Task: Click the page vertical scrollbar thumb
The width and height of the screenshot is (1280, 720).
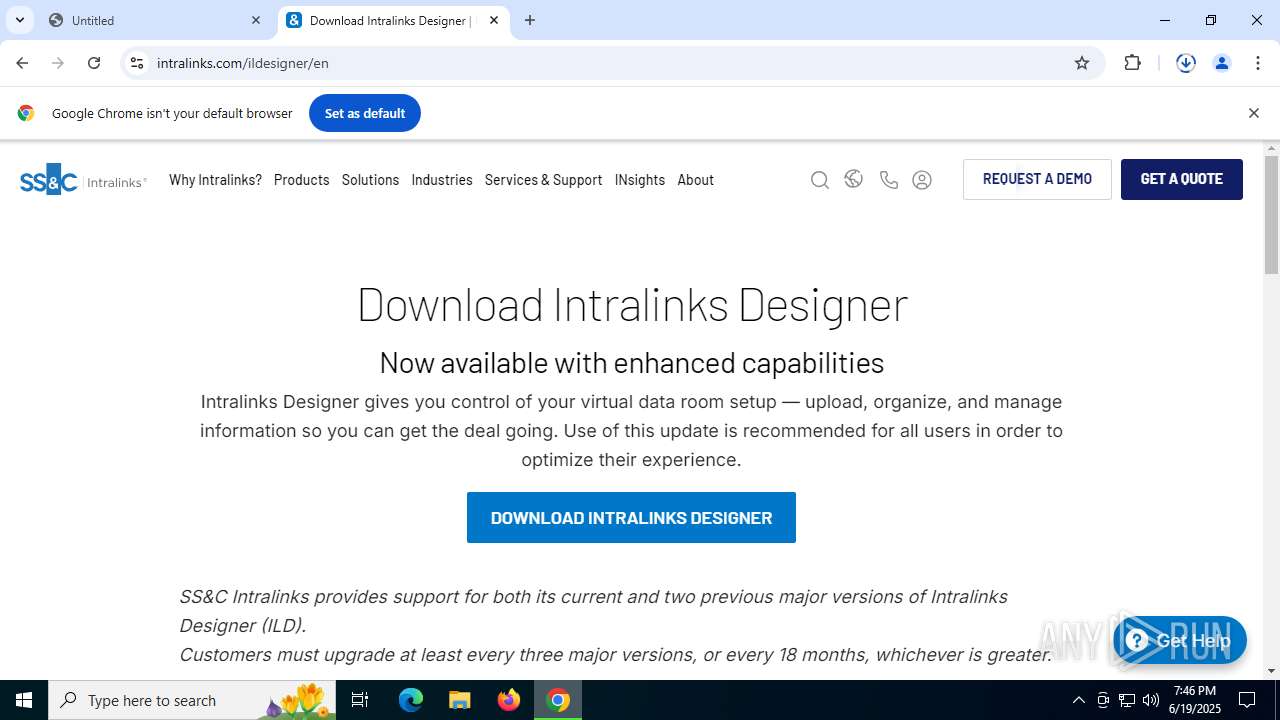Action: [x=1271, y=214]
